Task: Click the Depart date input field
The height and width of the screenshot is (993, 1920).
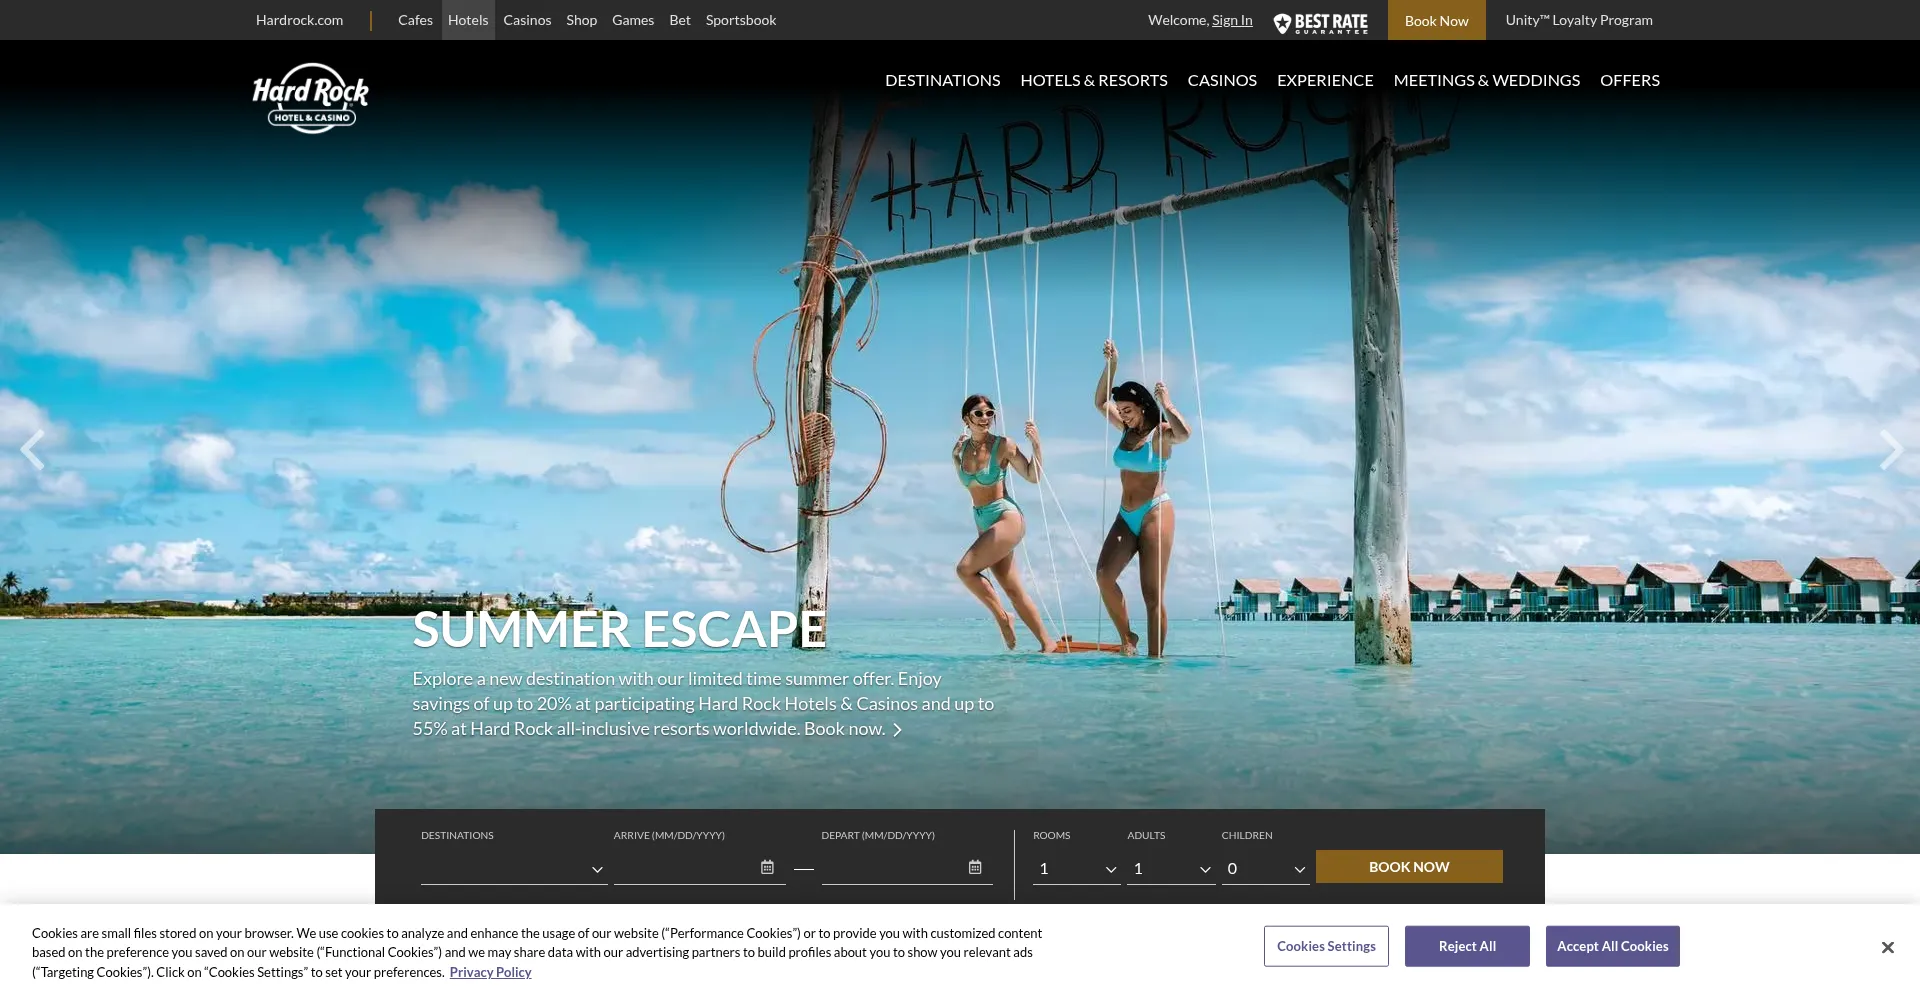Action: [x=907, y=868]
